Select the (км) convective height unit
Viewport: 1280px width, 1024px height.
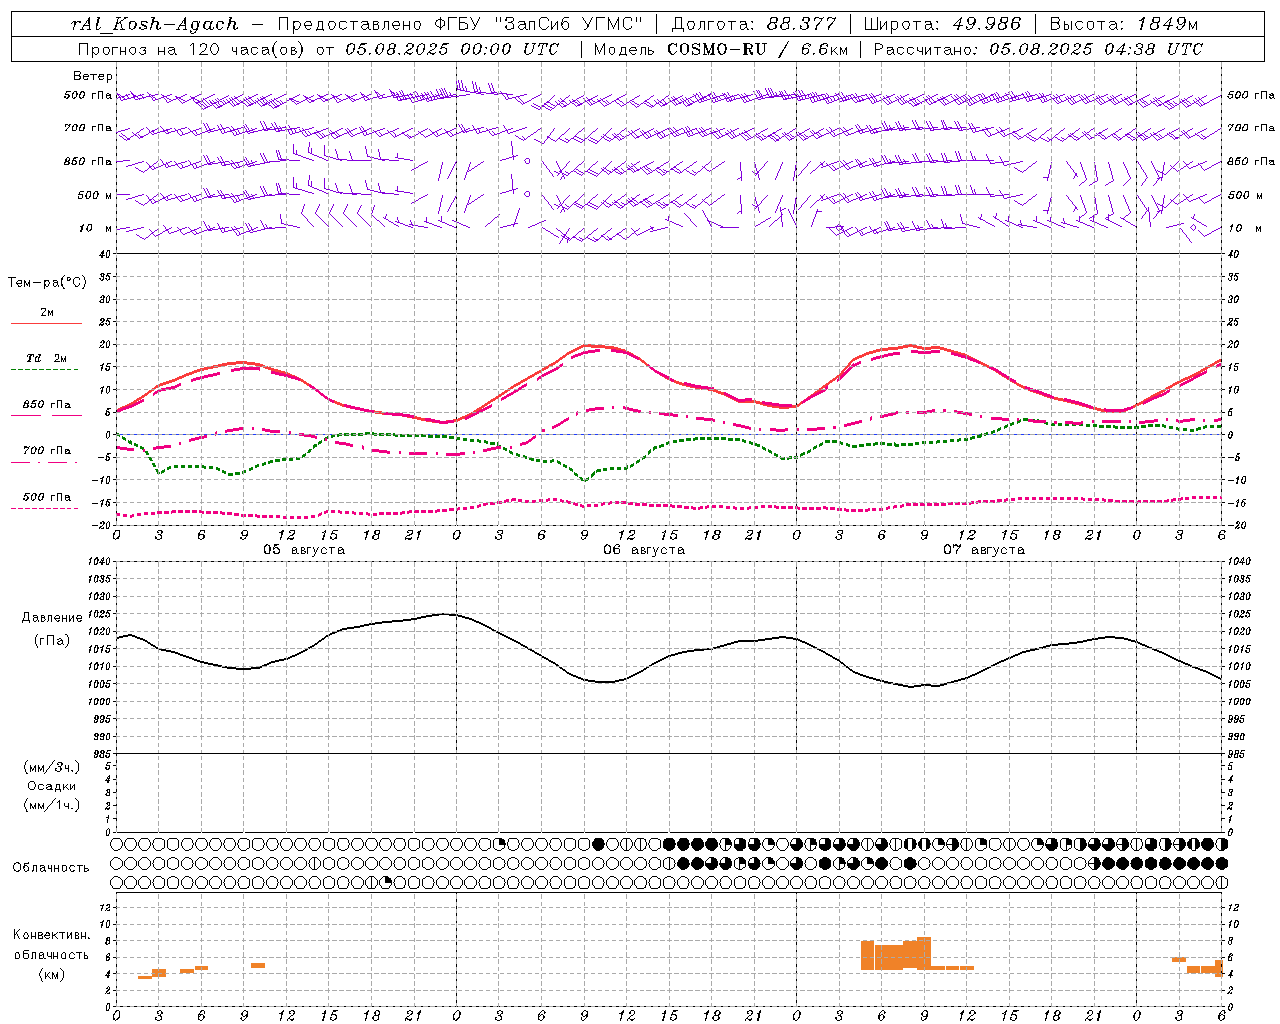(x=52, y=974)
